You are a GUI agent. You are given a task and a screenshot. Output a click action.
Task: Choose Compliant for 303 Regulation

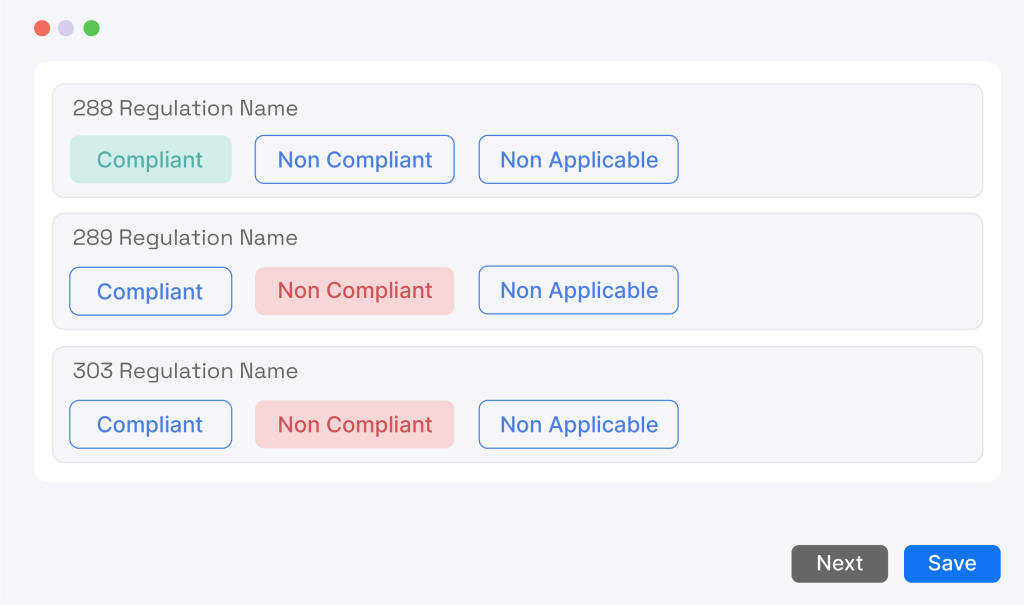(x=150, y=424)
